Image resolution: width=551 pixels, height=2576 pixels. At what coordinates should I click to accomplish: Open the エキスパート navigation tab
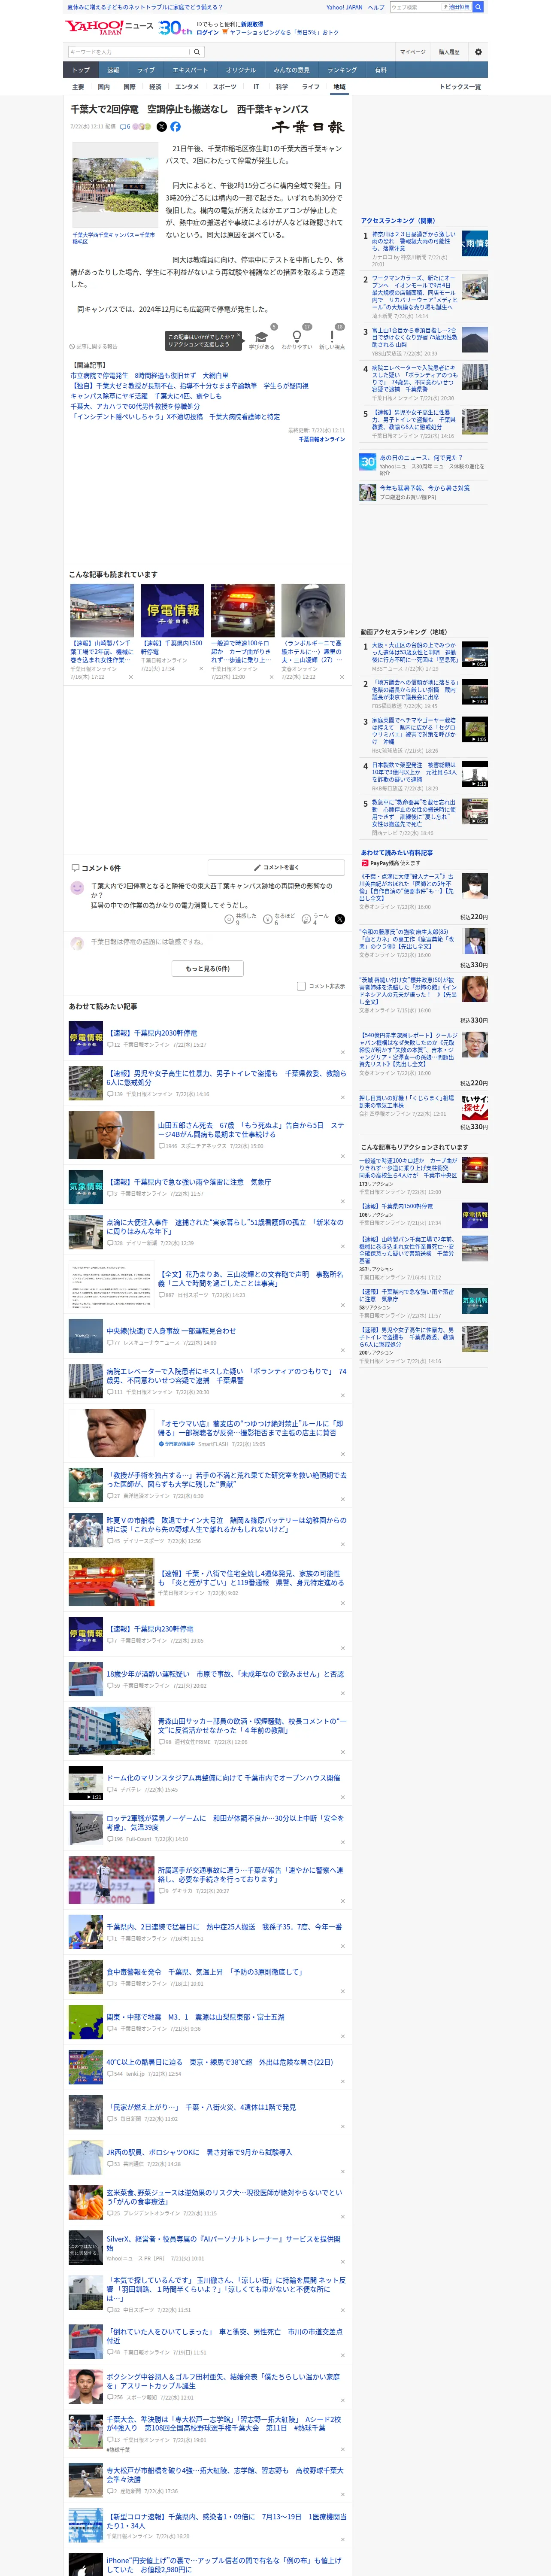tap(190, 70)
